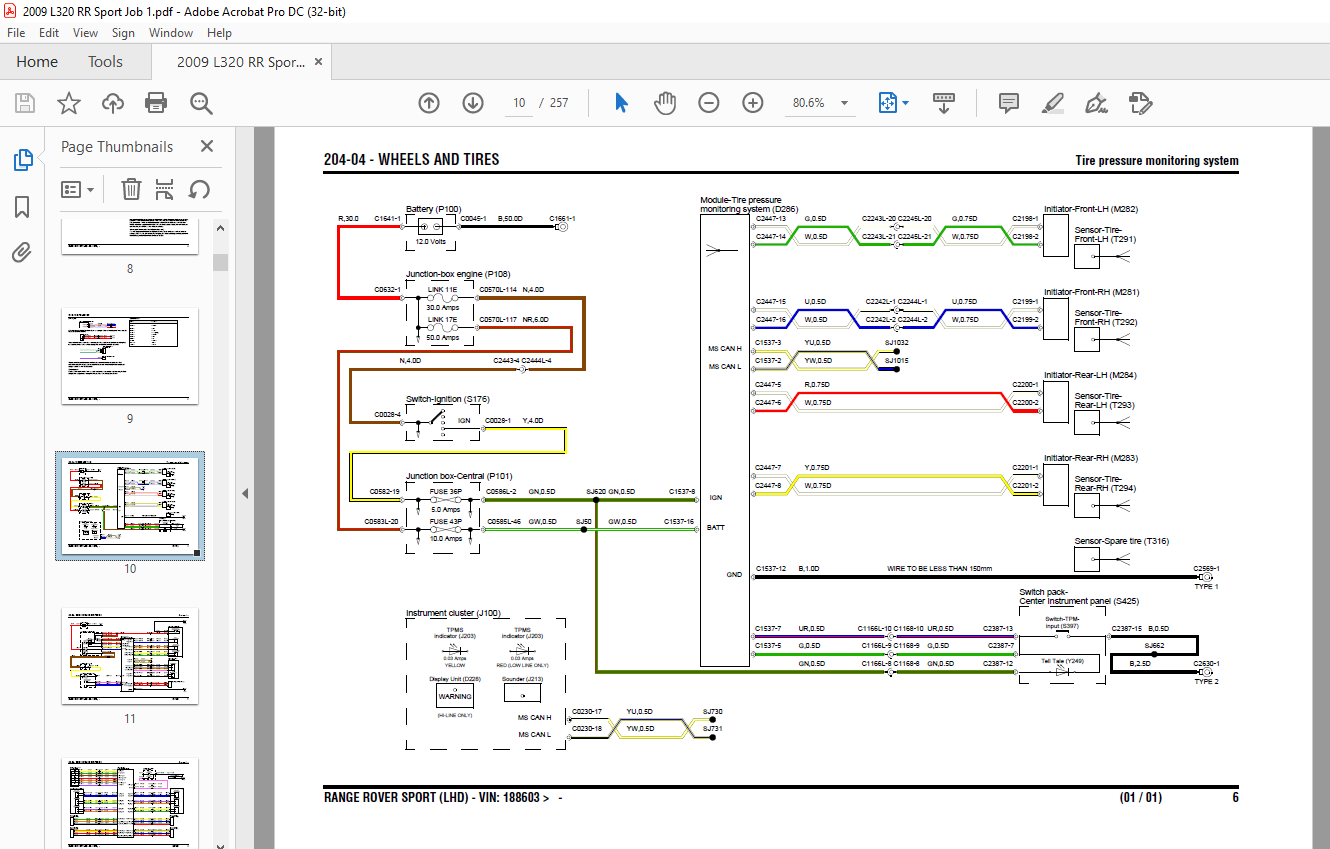The height and width of the screenshot is (849, 1330).
Task: Select the 2009 L320 RR Sport document tab
Action: [241, 62]
